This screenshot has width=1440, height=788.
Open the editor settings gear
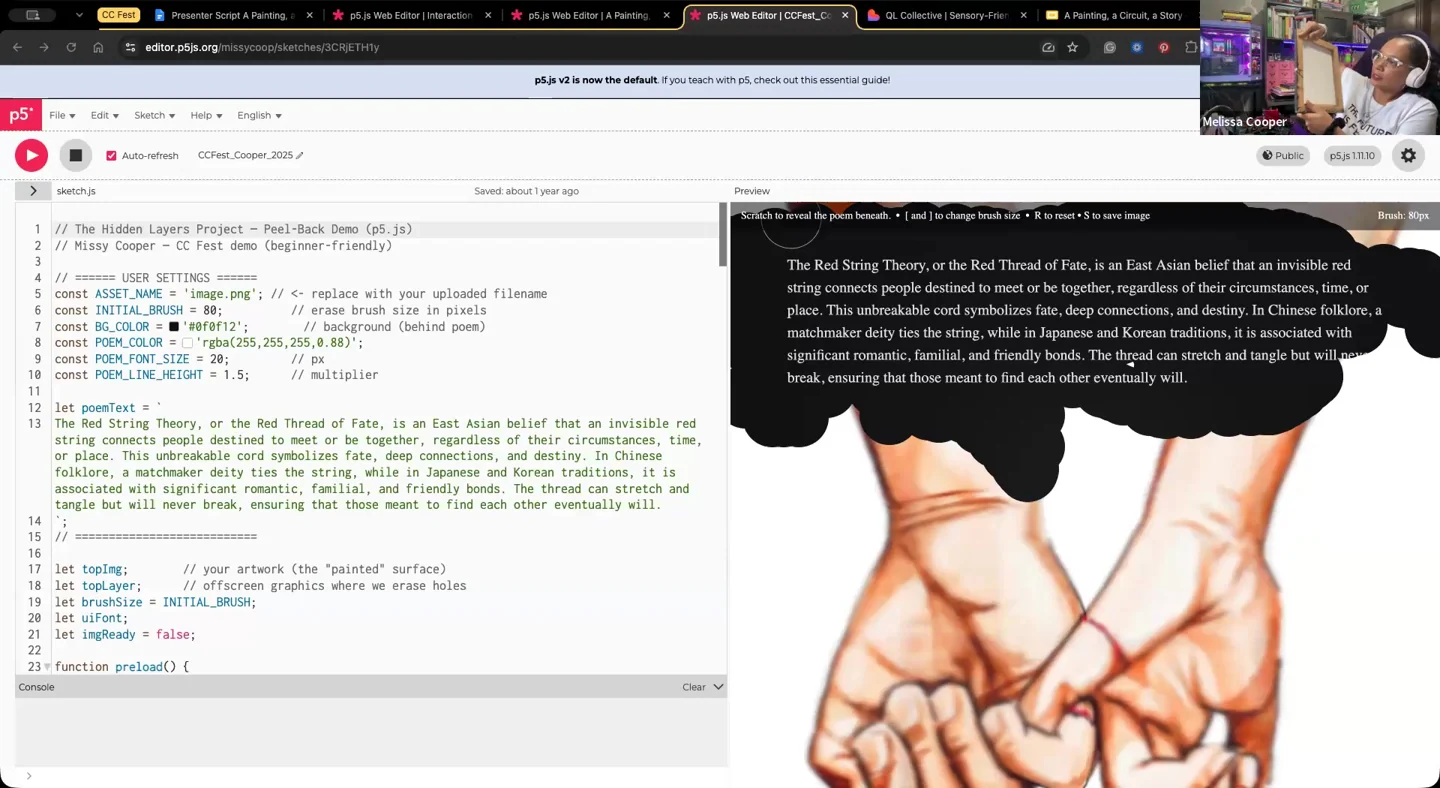(x=1408, y=155)
